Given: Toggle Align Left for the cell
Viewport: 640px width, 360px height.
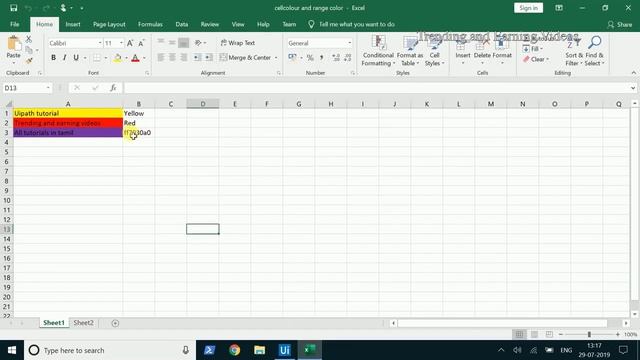Looking at the screenshot, I should point(161,58).
